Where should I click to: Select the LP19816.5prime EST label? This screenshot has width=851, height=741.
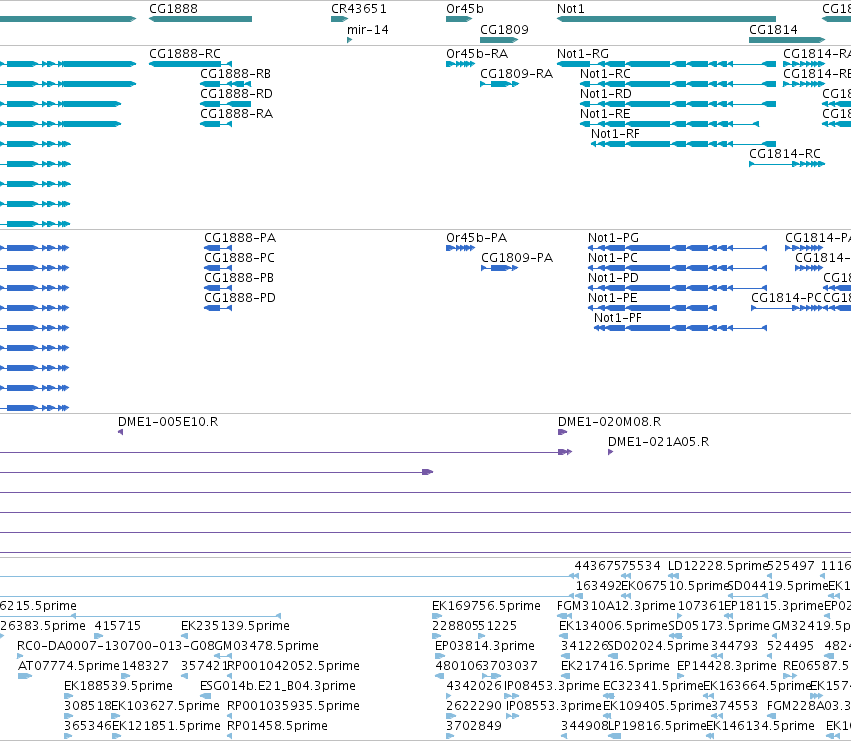[657, 726]
